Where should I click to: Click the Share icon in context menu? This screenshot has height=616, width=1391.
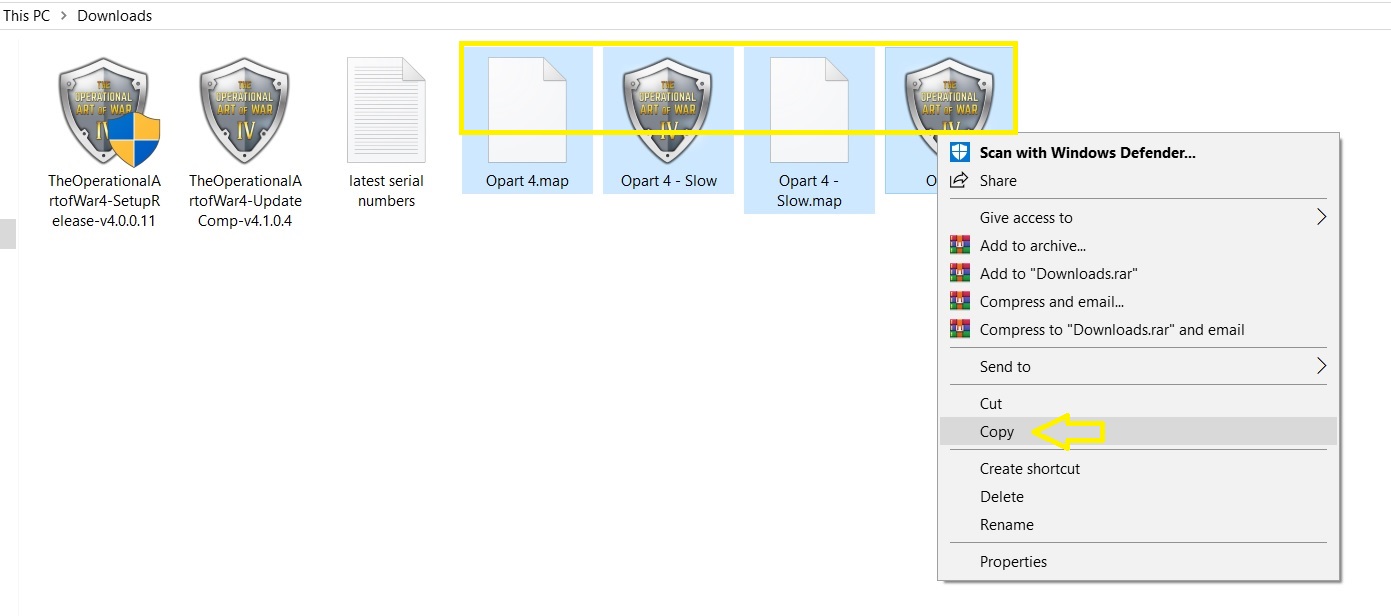[x=959, y=180]
